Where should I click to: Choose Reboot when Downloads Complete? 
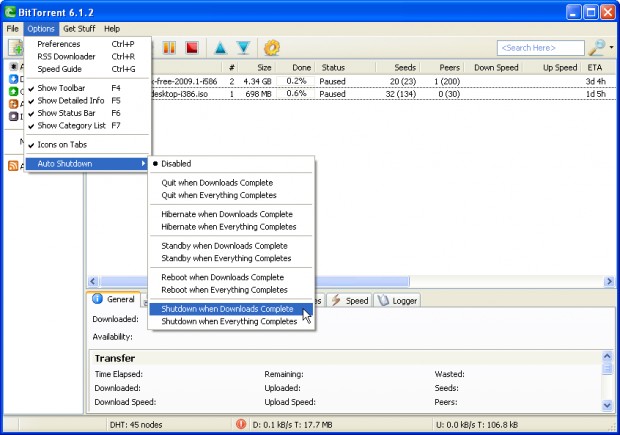(x=231, y=278)
